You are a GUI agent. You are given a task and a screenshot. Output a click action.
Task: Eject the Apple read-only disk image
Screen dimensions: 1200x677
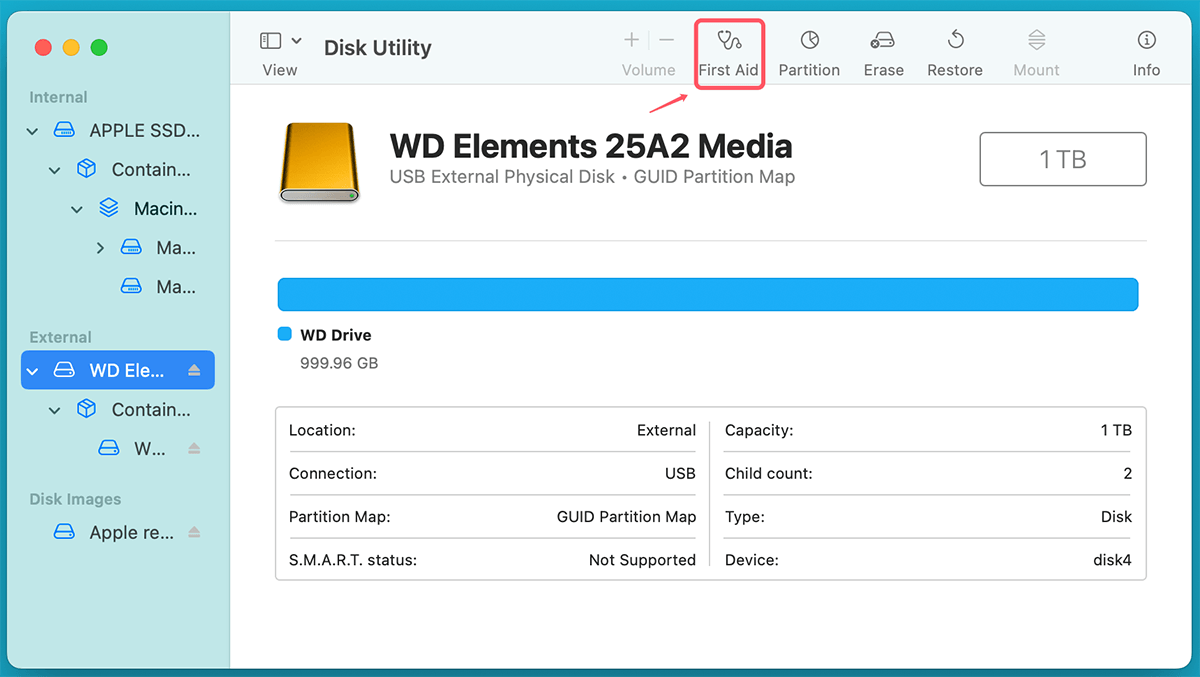[x=193, y=533]
